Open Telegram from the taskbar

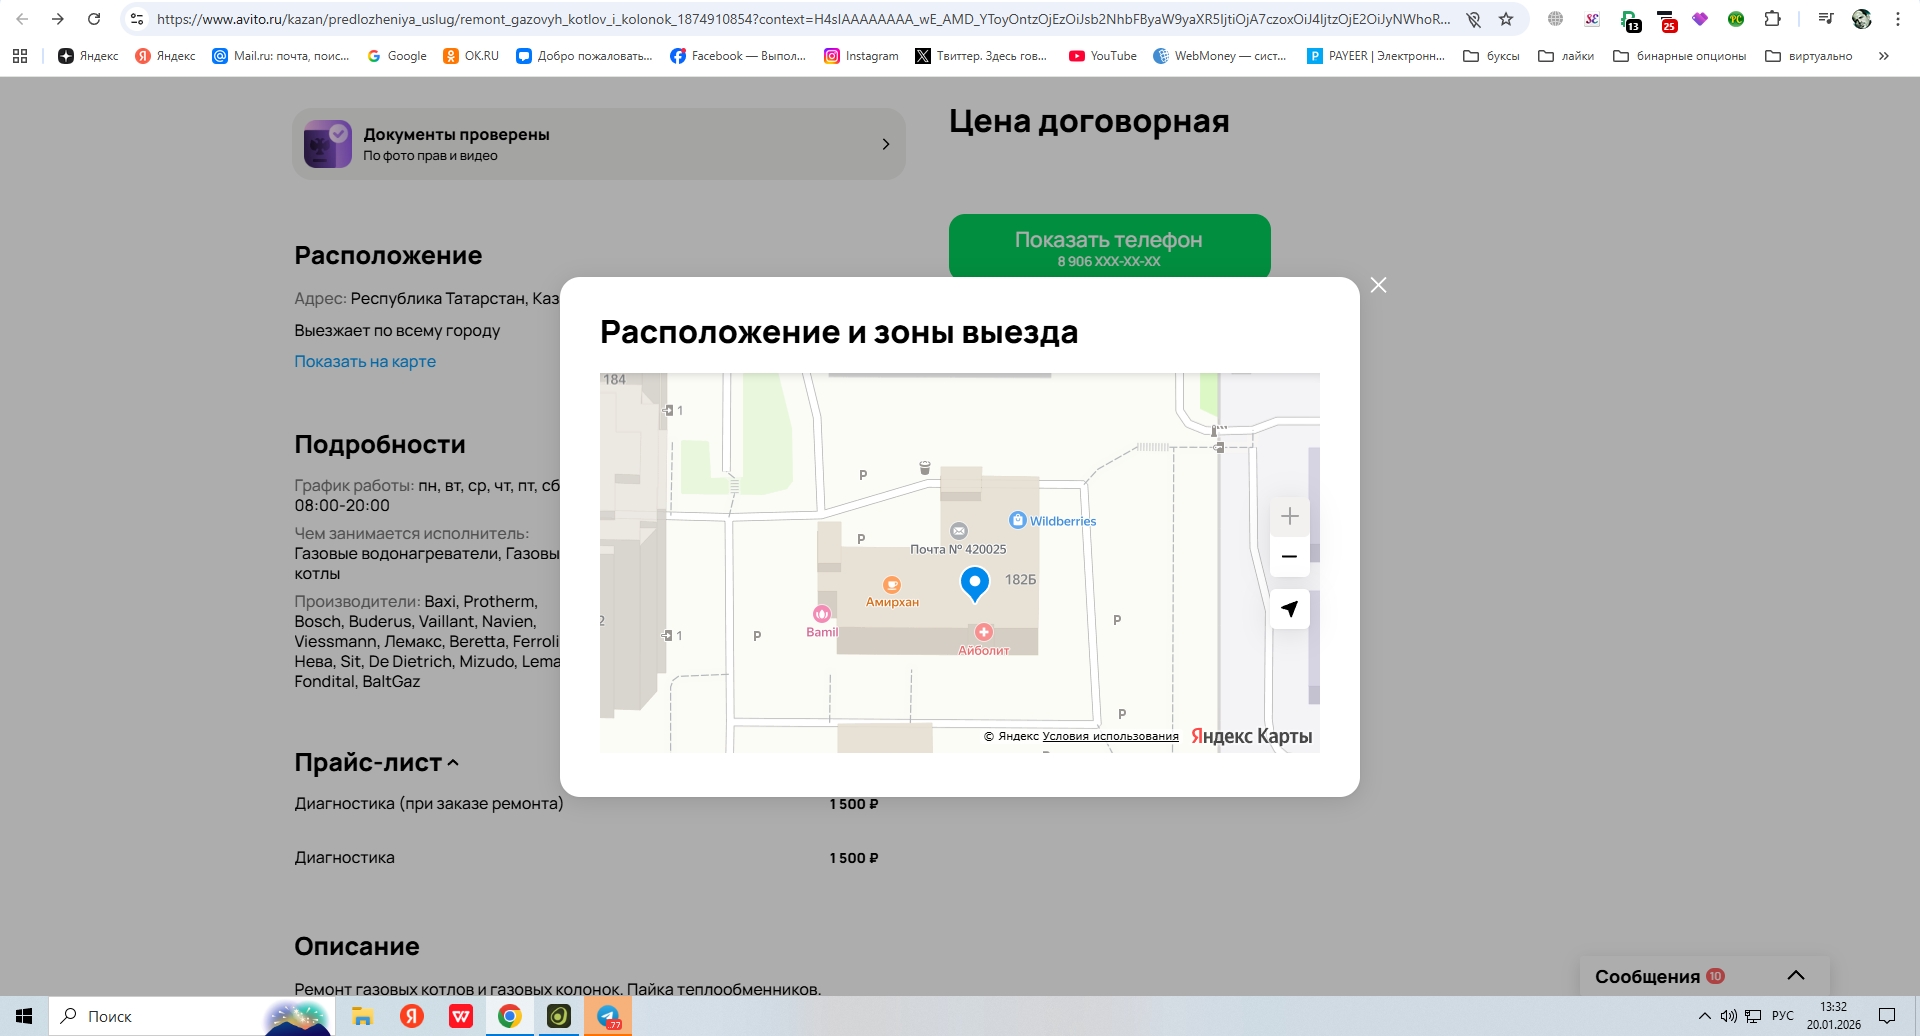pos(608,1017)
